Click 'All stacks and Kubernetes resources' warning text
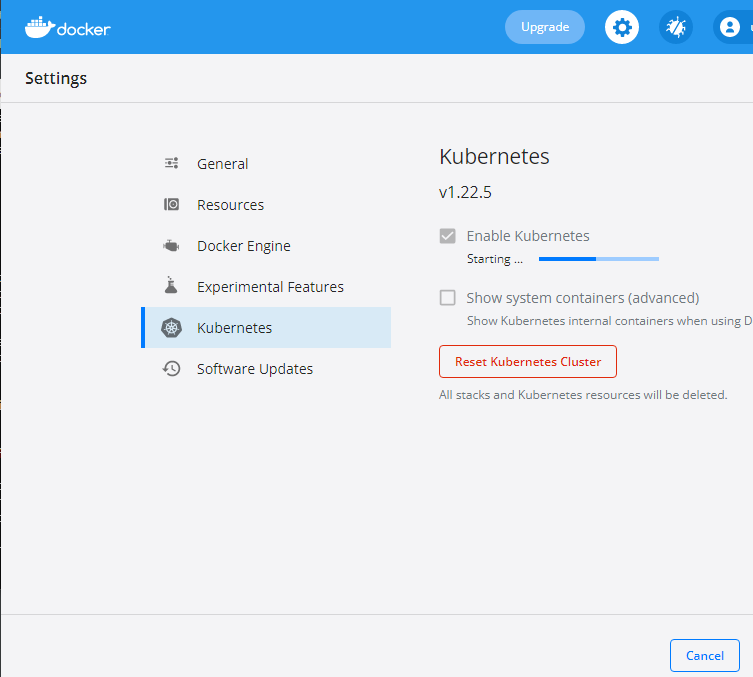 click(583, 395)
